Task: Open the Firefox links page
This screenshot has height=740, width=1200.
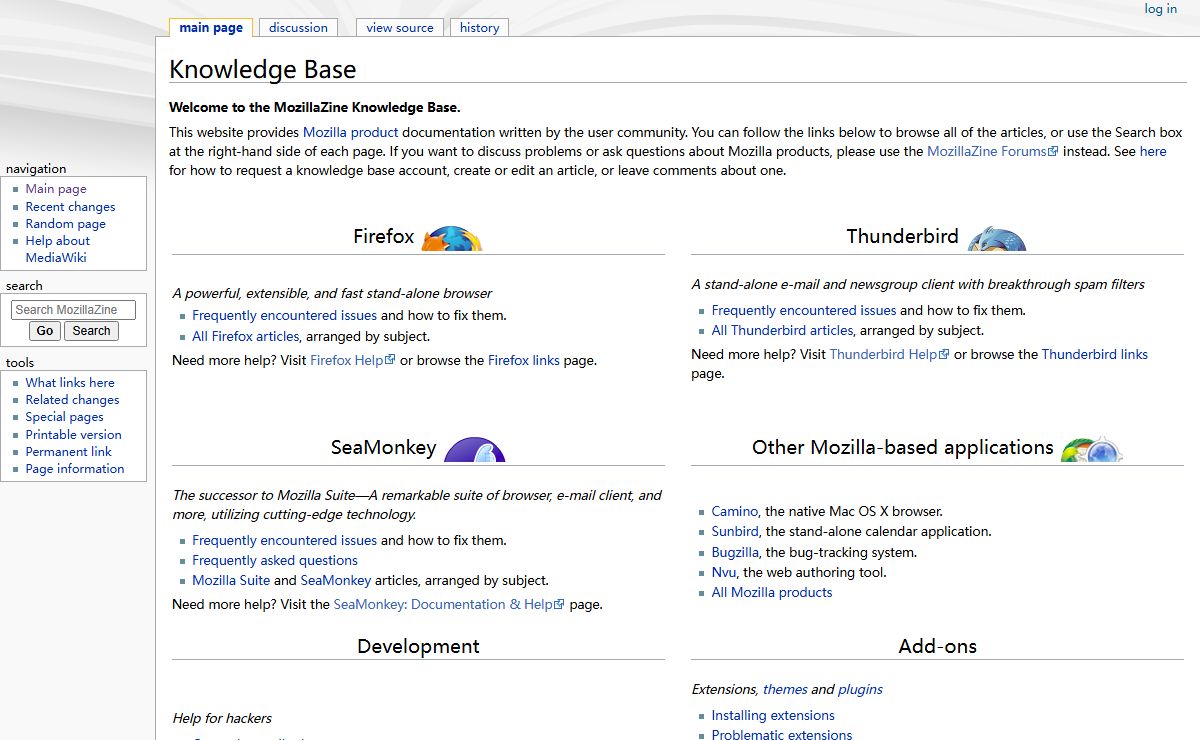Action: click(x=524, y=360)
